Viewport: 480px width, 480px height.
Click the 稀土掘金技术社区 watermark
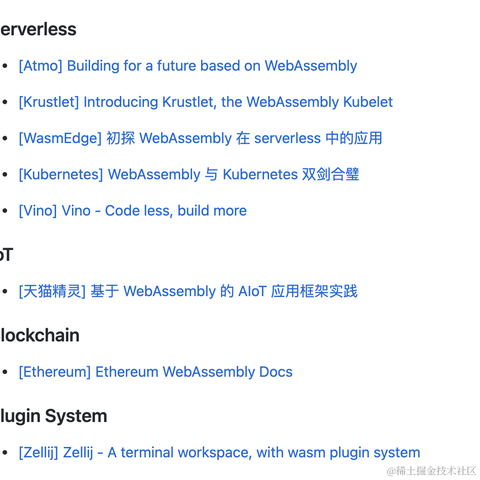(x=431, y=471)
